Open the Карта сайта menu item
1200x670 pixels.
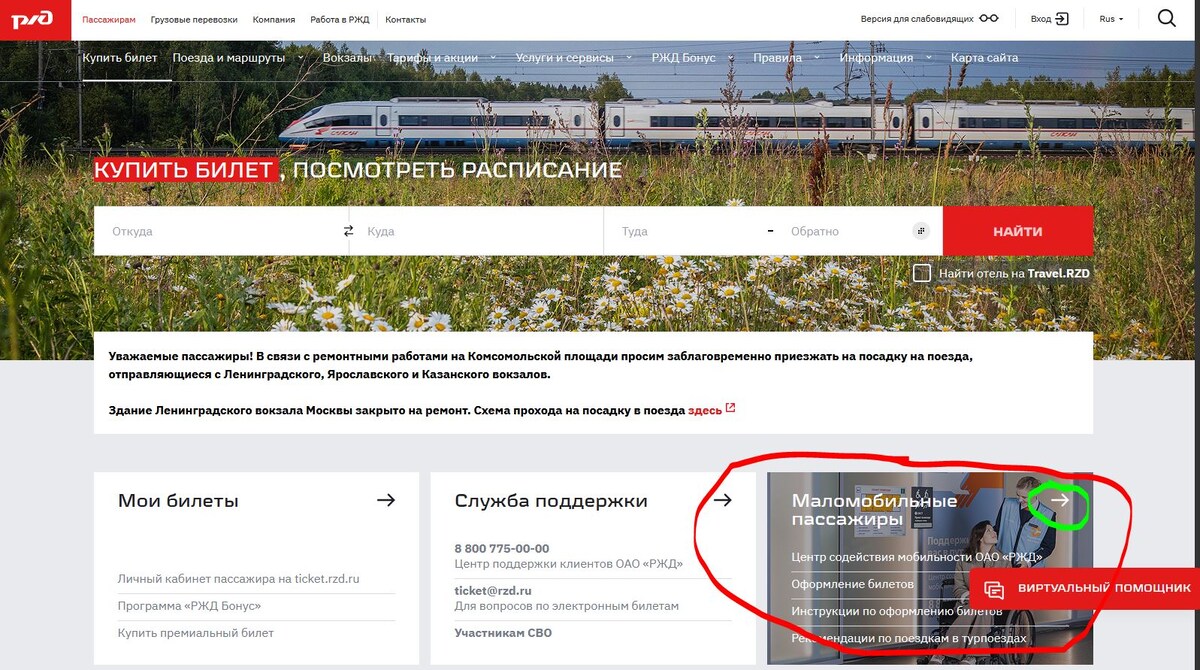coord(985,58)
